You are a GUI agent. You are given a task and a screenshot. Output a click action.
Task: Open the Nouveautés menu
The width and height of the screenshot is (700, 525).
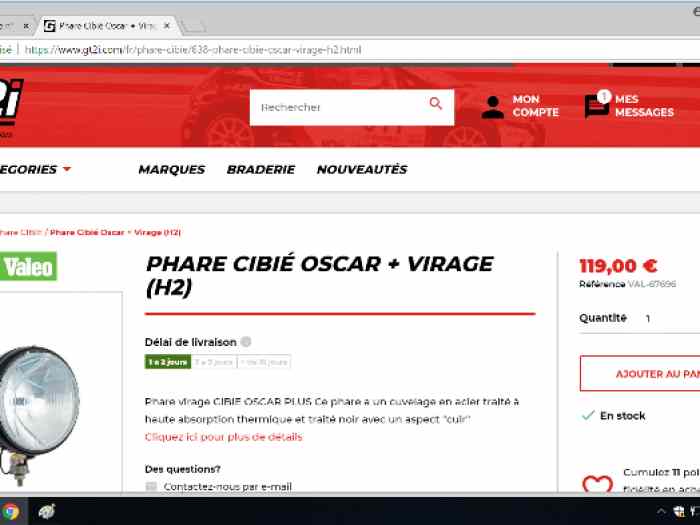(x=362, y=169)
